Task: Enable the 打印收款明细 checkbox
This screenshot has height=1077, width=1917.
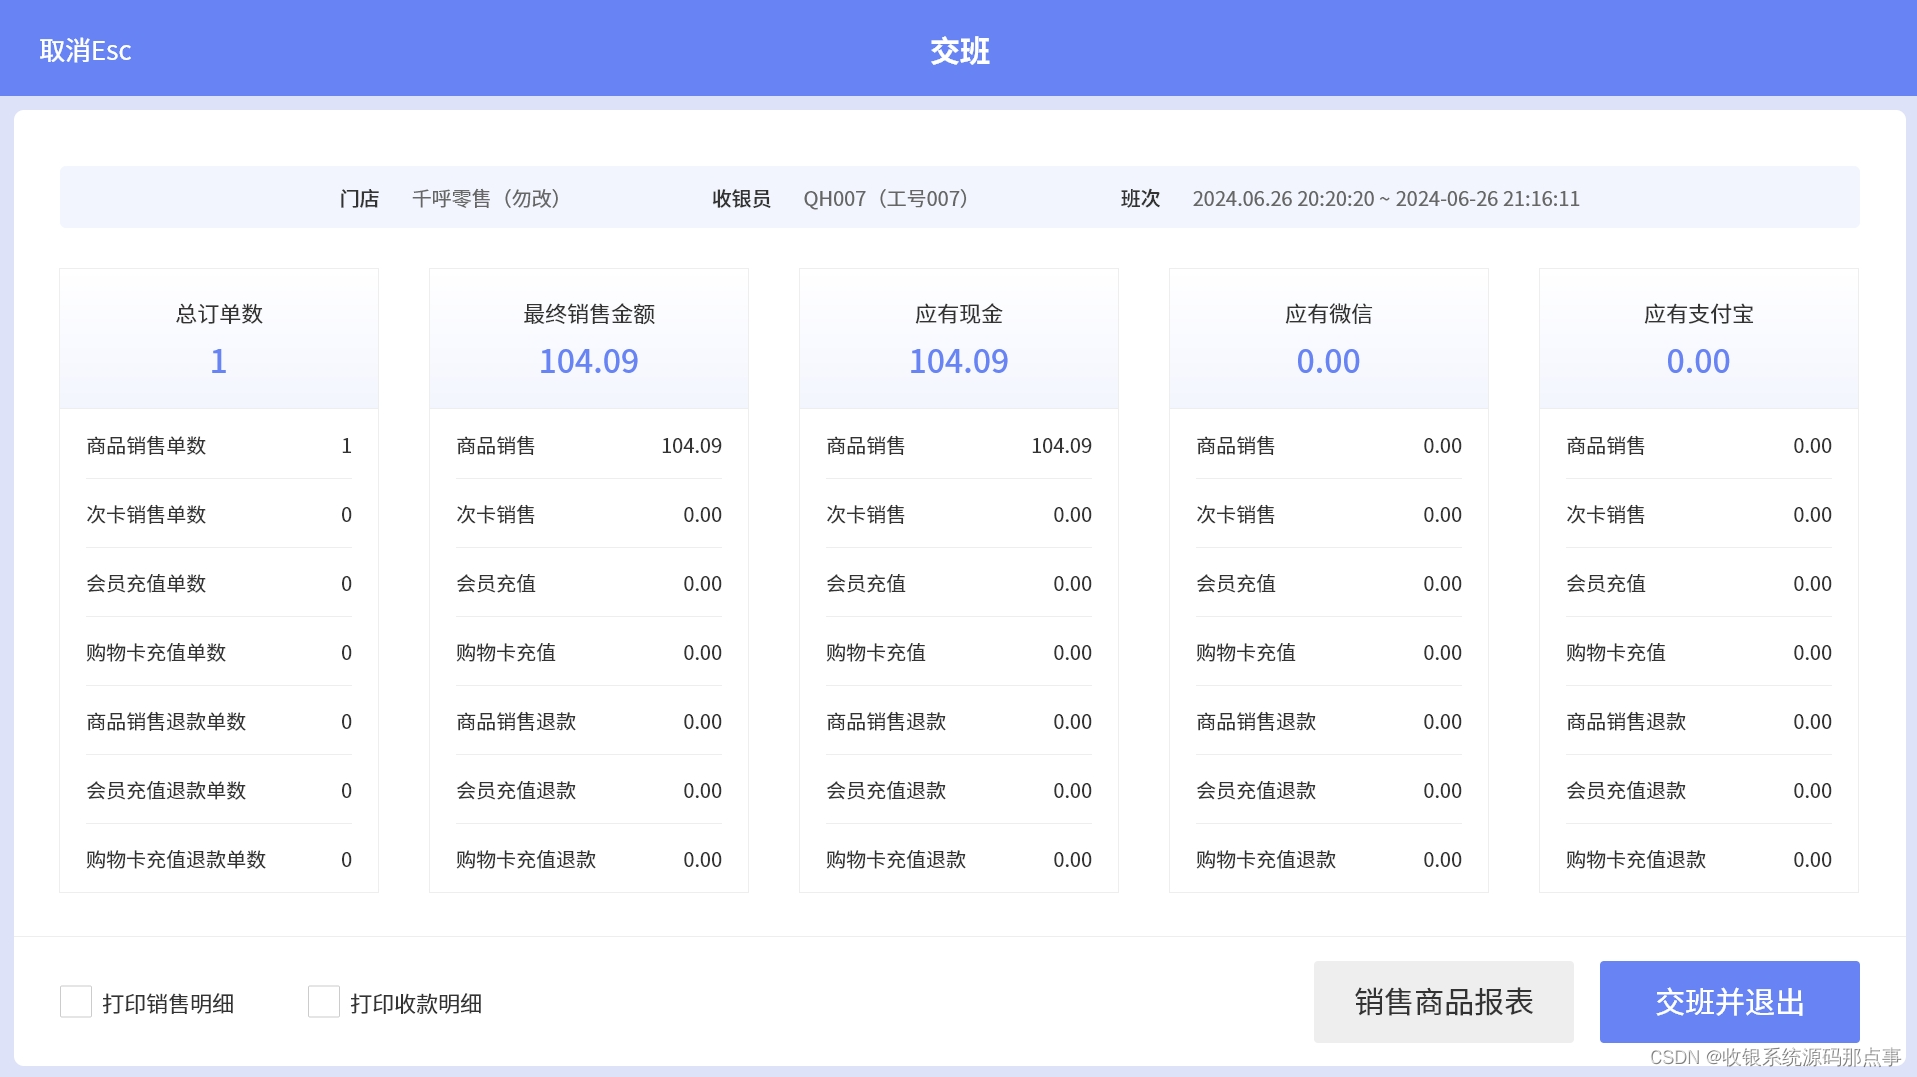Action: (324, 1001)
